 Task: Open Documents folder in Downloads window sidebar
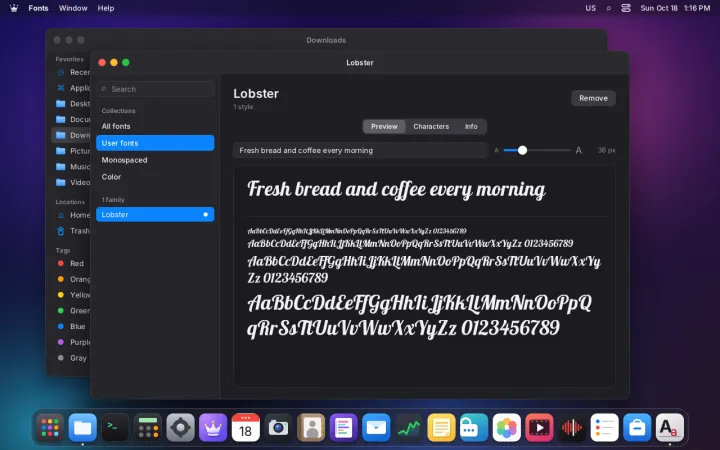coord(72,119)
